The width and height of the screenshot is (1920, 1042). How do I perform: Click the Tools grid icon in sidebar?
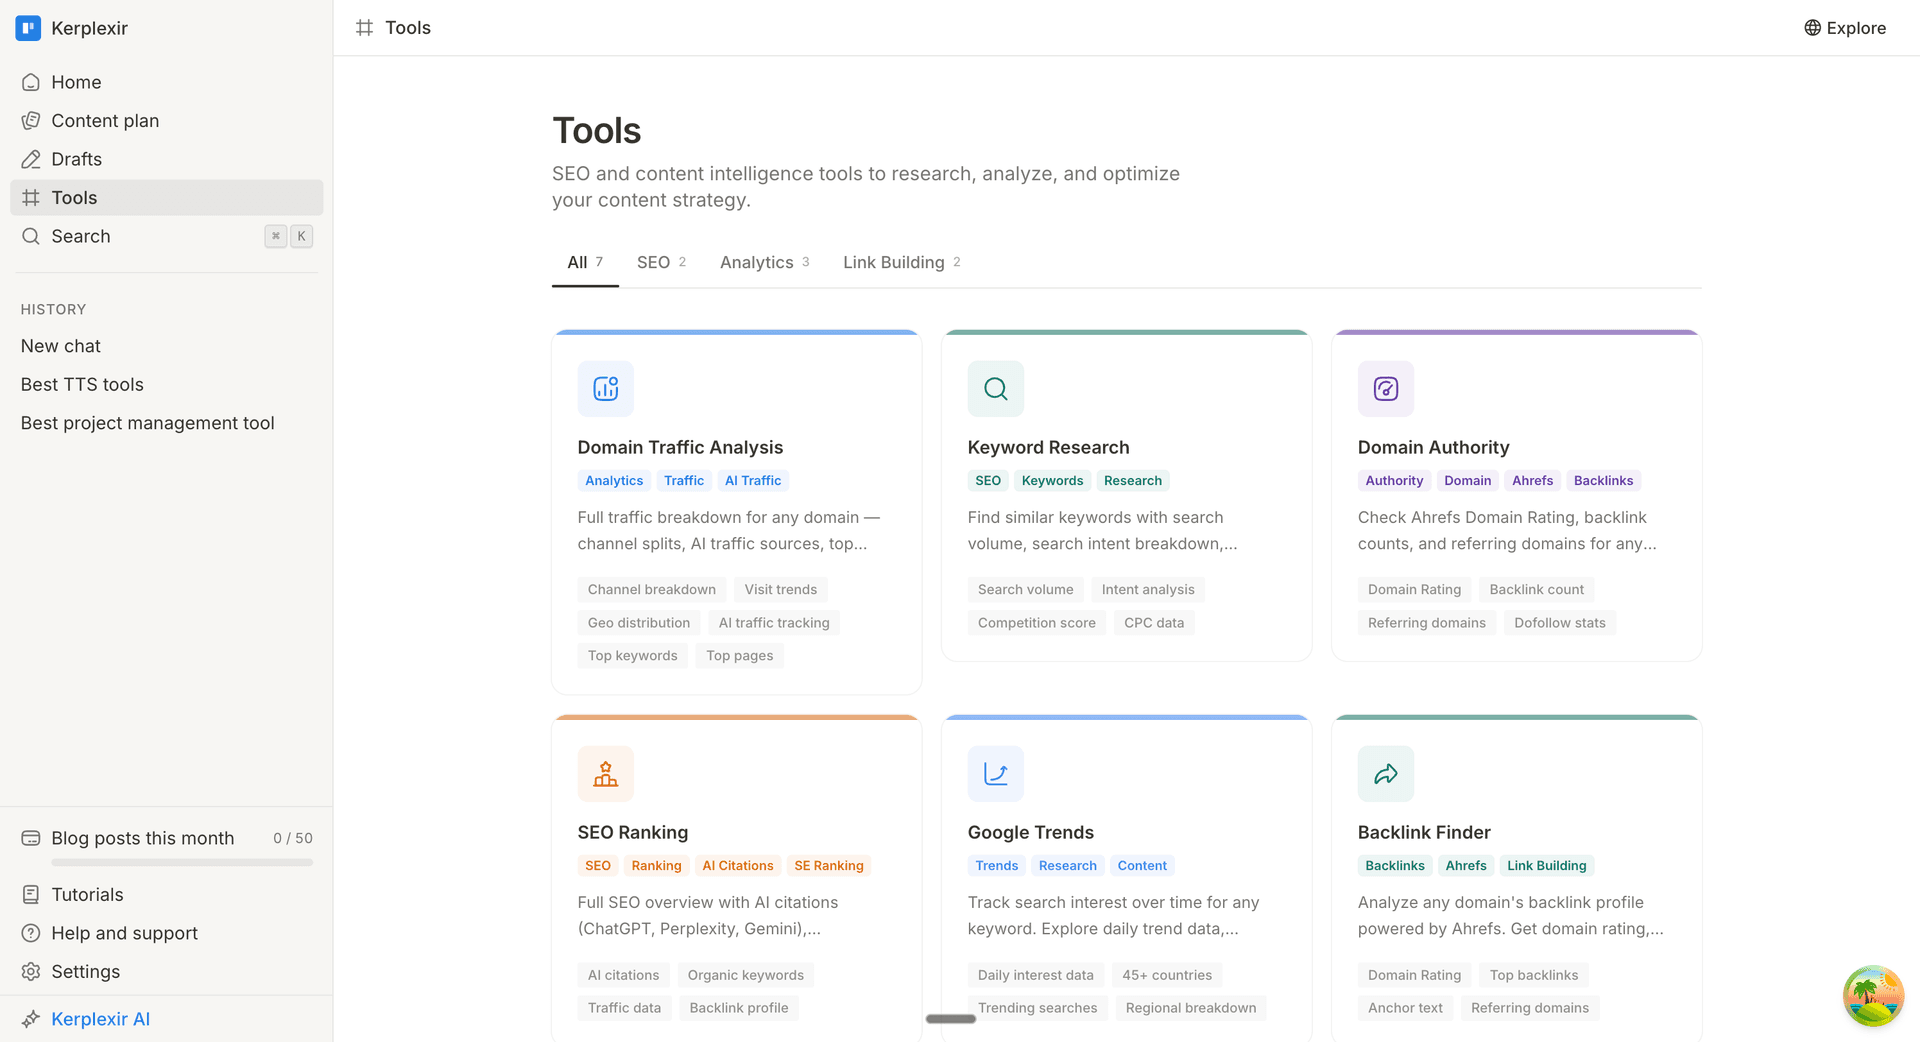point(31,197)
